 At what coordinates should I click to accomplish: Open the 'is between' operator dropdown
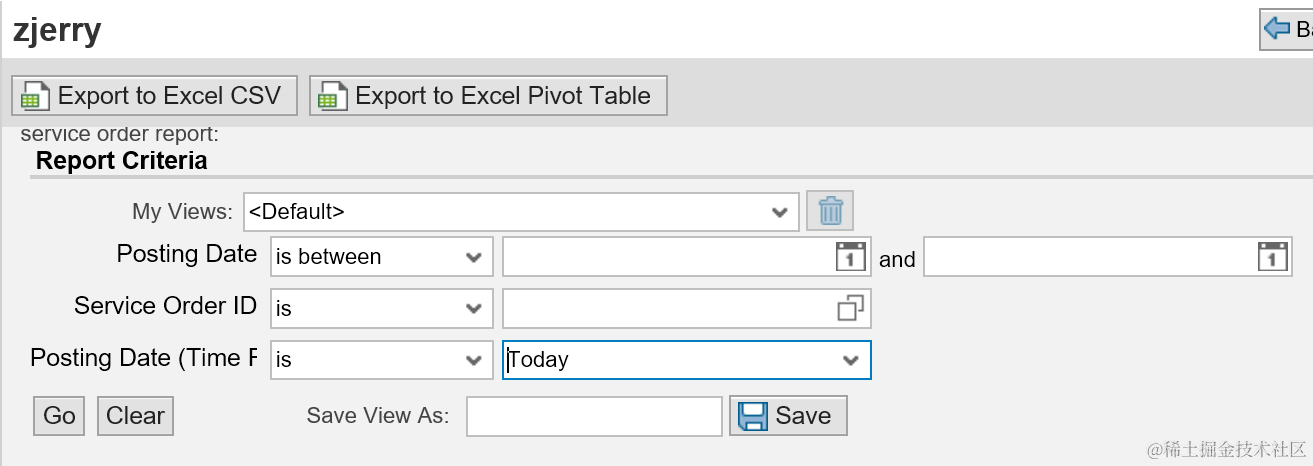point(474,257)
